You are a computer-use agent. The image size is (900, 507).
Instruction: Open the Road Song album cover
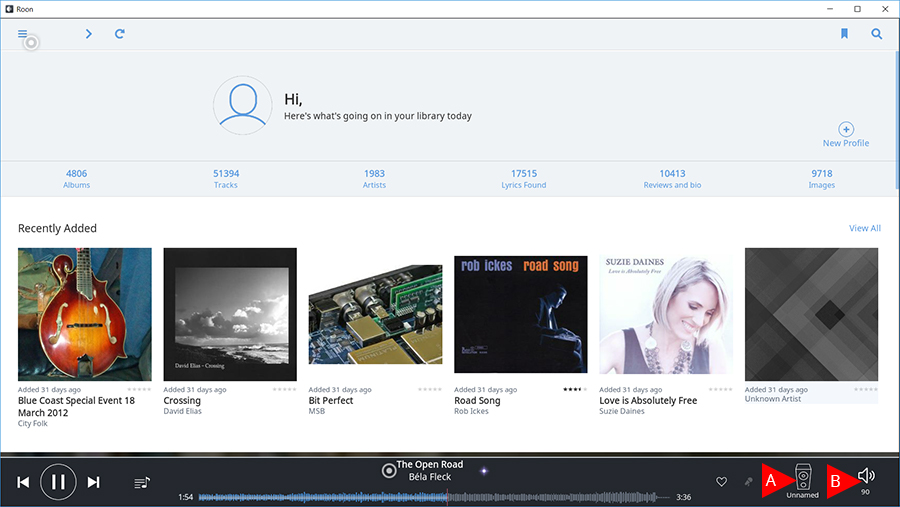pyautogui.click(x=521, y=314)
